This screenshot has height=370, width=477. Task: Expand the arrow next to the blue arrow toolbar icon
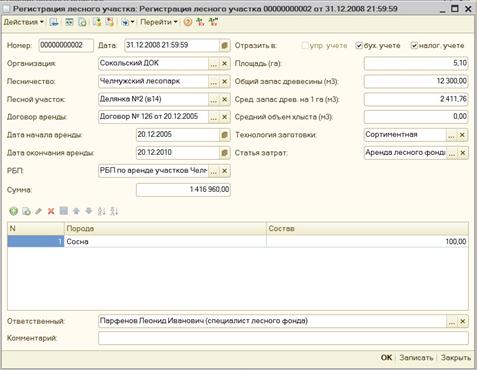pyautogui.click(x=132, y=22)
